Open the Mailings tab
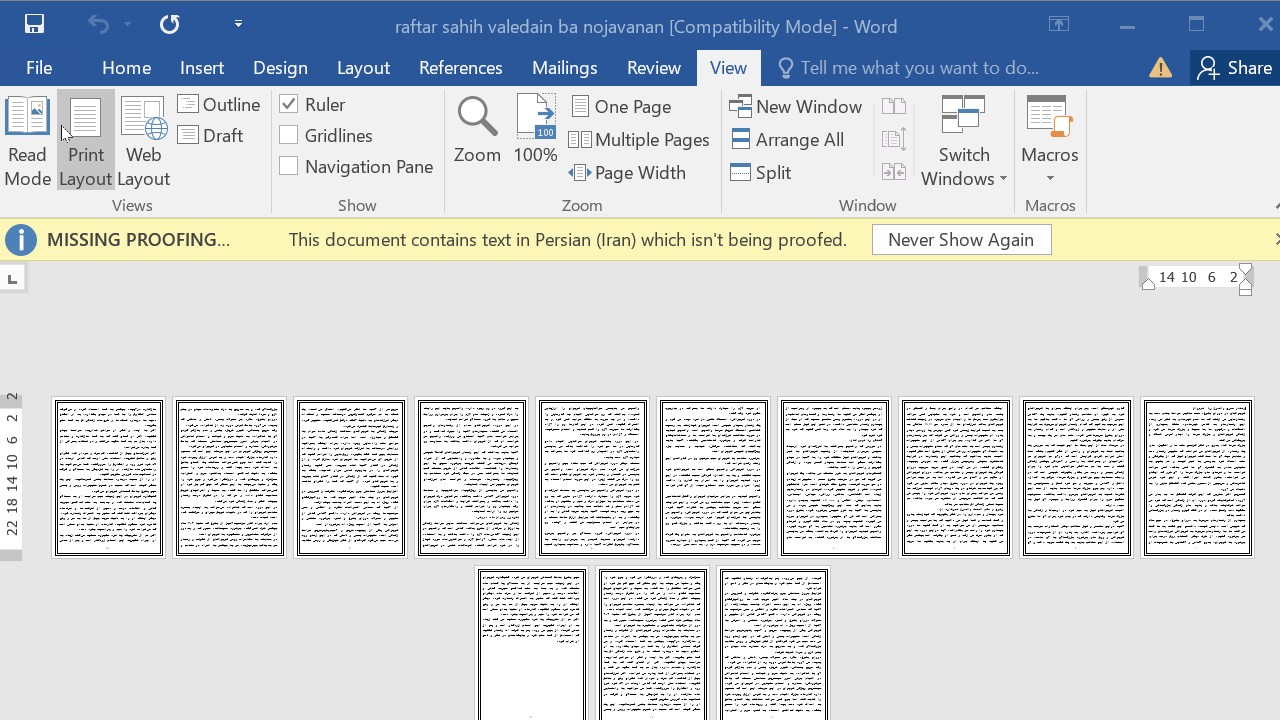The width and height of the screenshot is (1280, 720). coord(564,68)
